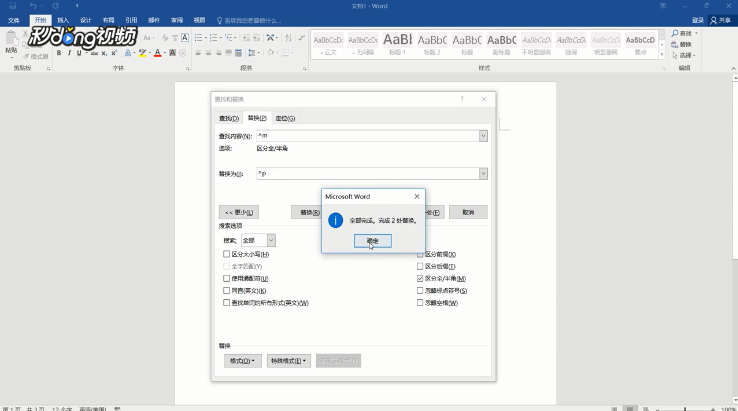Click the Tell me search box
Image resolution: width=738 pixels, height=411 pixels.
pyautogui.click(x=249, y=20)
